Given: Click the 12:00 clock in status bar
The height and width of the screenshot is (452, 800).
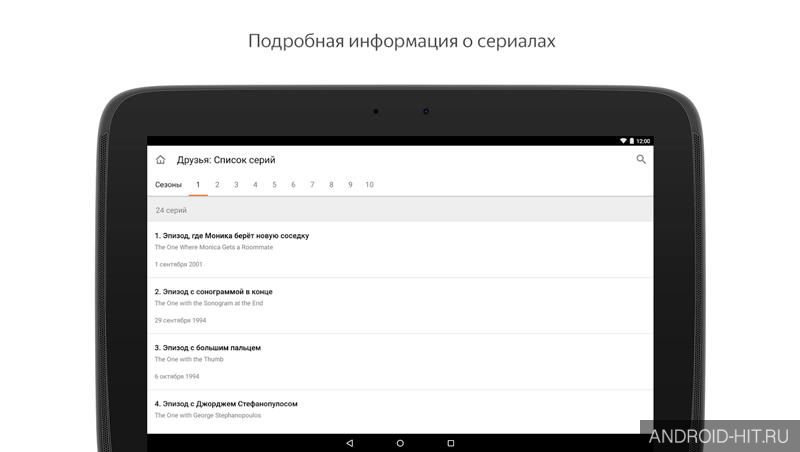Looking at the screenshot, I should click(x=643, y=141).
